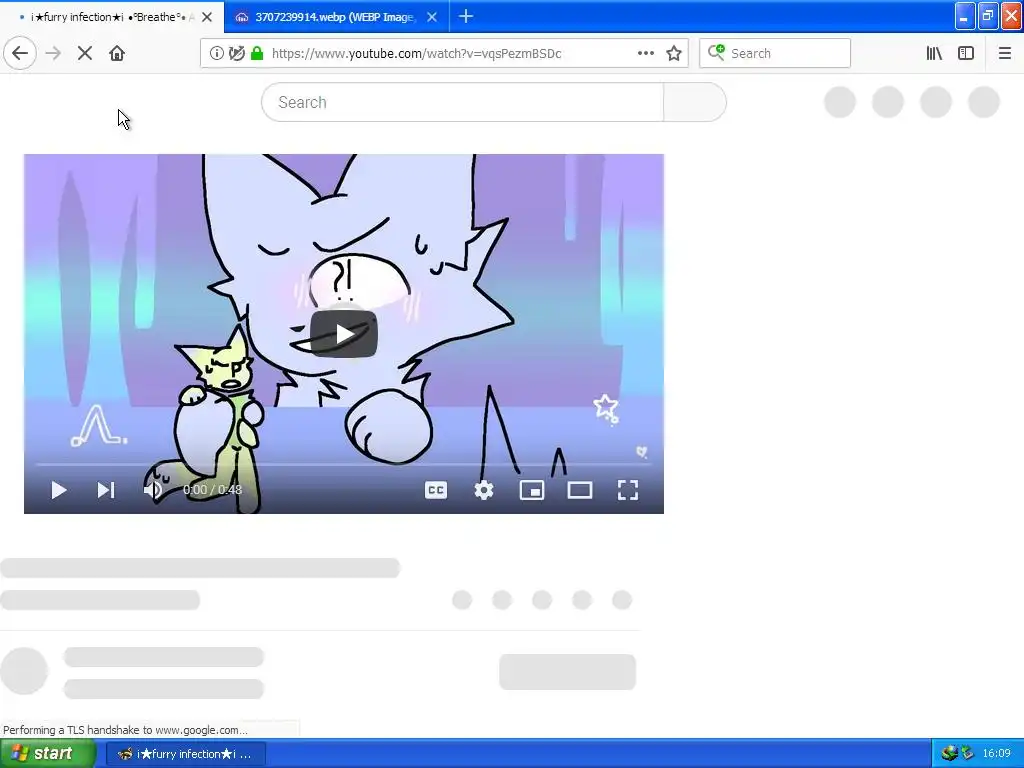
Task: Click the furry infection taskbar window button
Action: (185, 754)
